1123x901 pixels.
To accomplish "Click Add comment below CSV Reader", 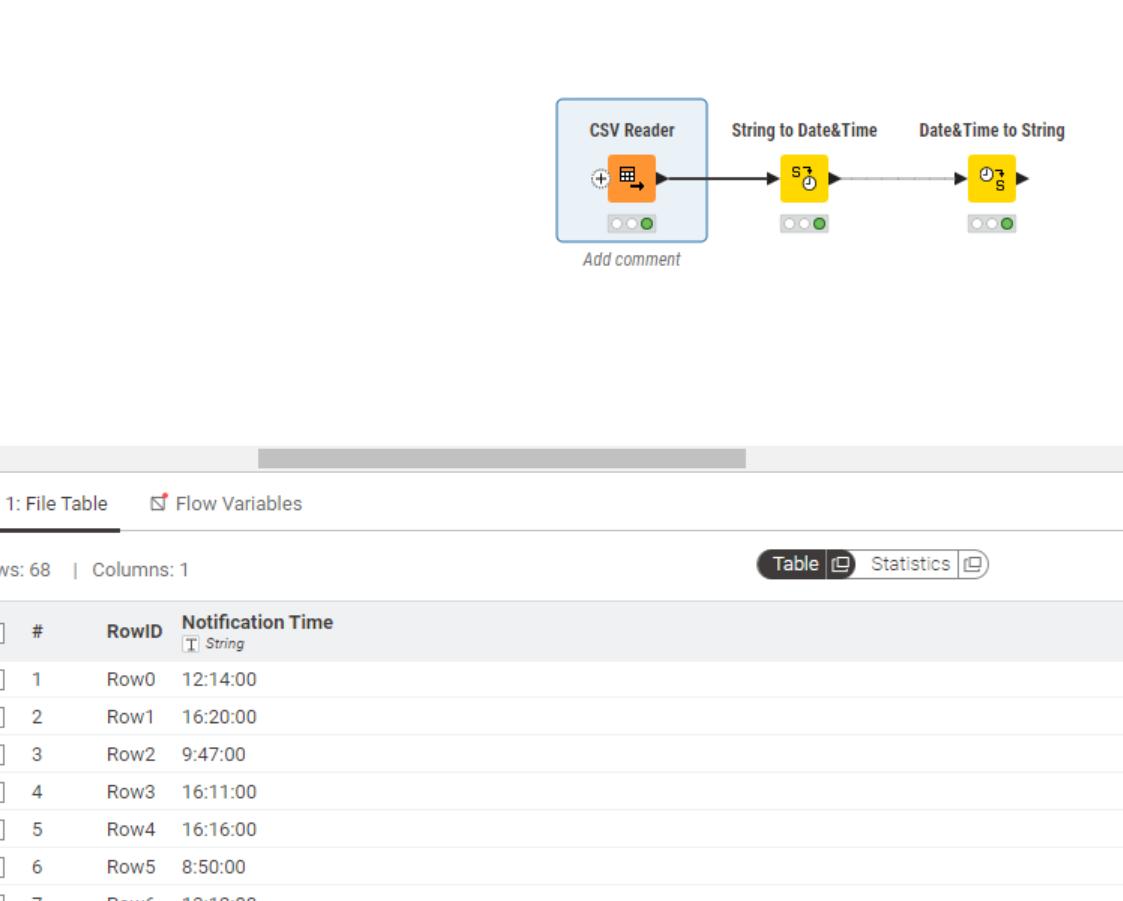I will (x=631, y=260).
